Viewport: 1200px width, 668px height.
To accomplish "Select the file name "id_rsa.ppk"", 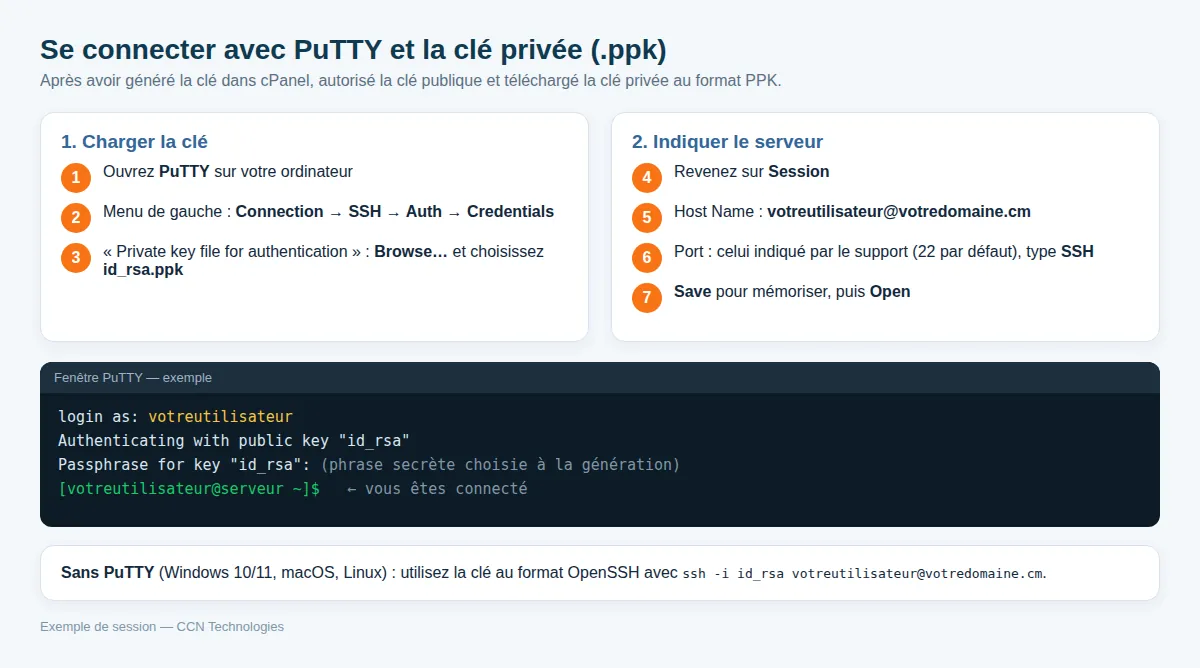I will pos(143,270).
